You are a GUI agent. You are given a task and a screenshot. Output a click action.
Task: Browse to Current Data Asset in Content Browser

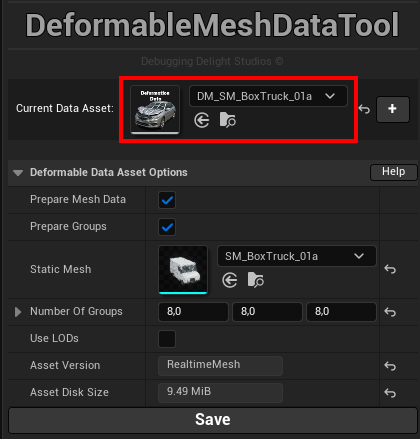point(228,120)
